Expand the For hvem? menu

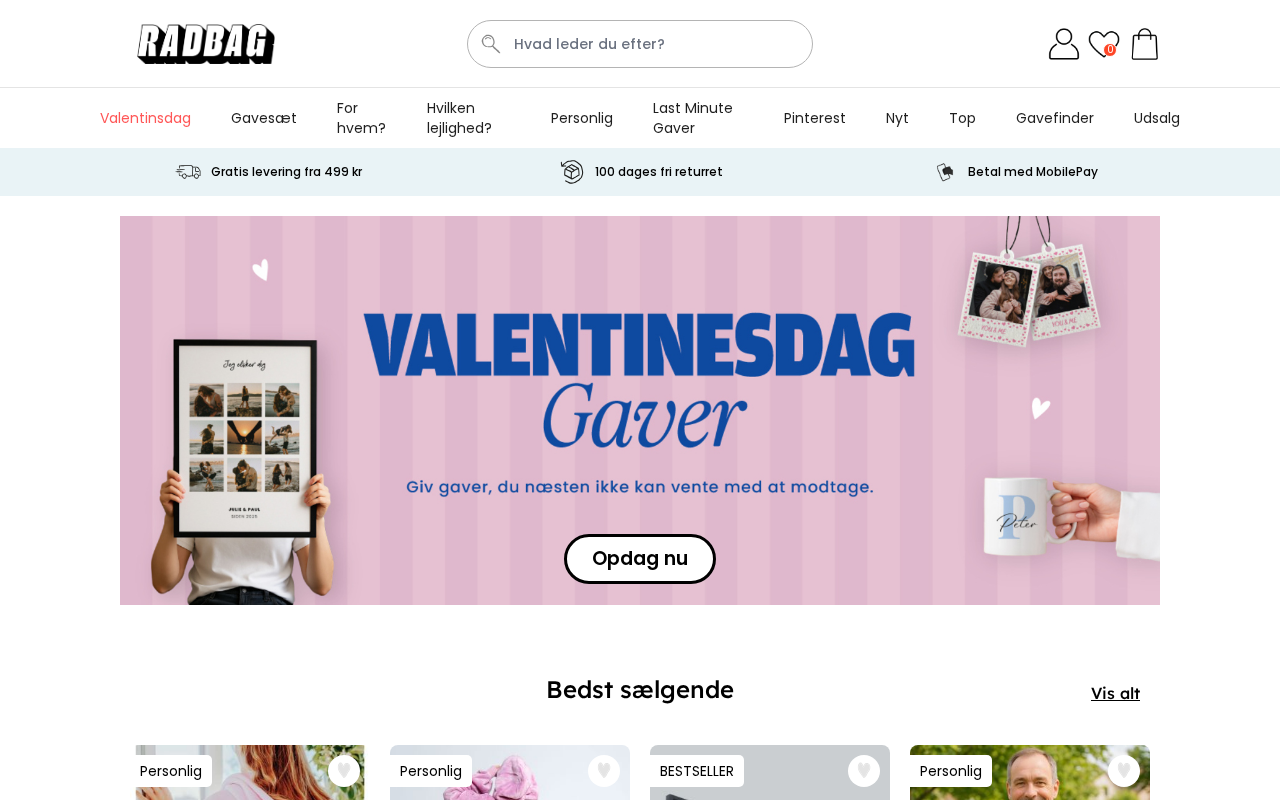pos(362,118)
